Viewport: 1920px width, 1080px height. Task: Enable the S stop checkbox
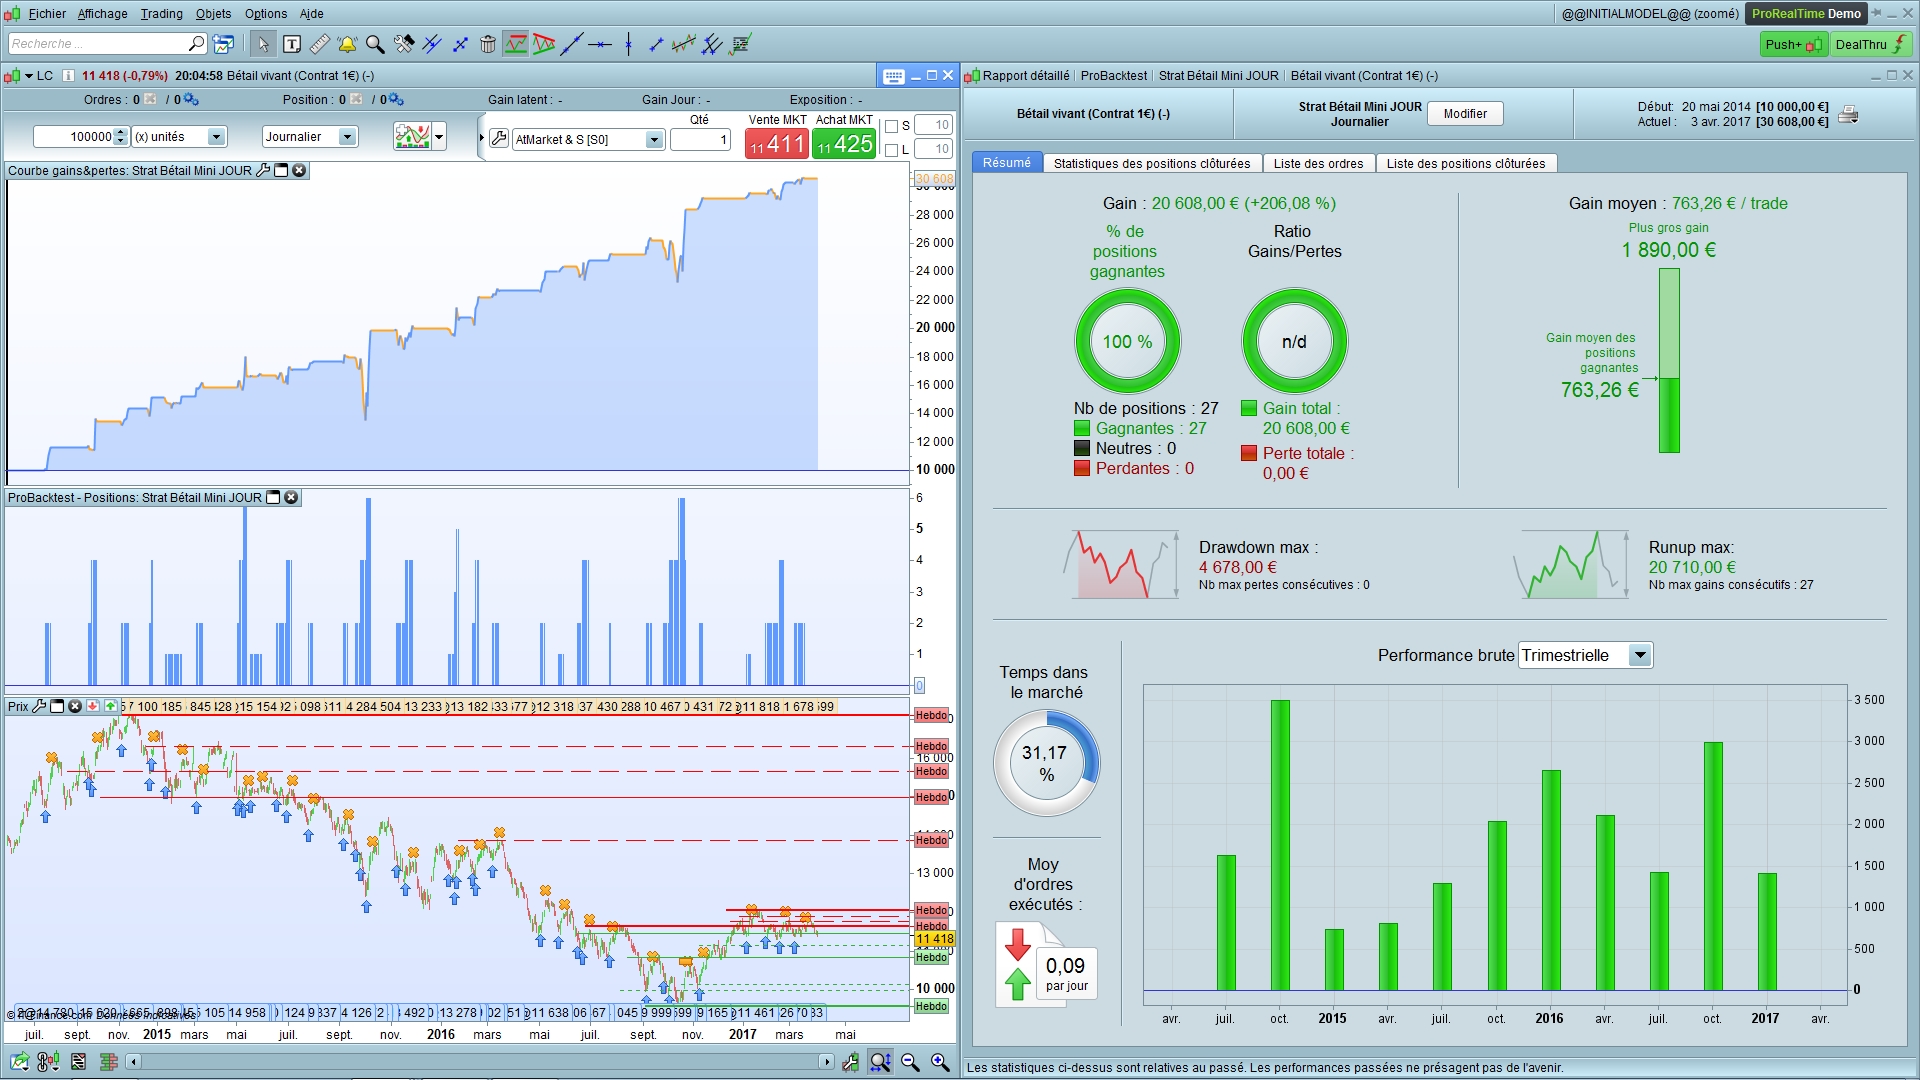coord(892,126)
